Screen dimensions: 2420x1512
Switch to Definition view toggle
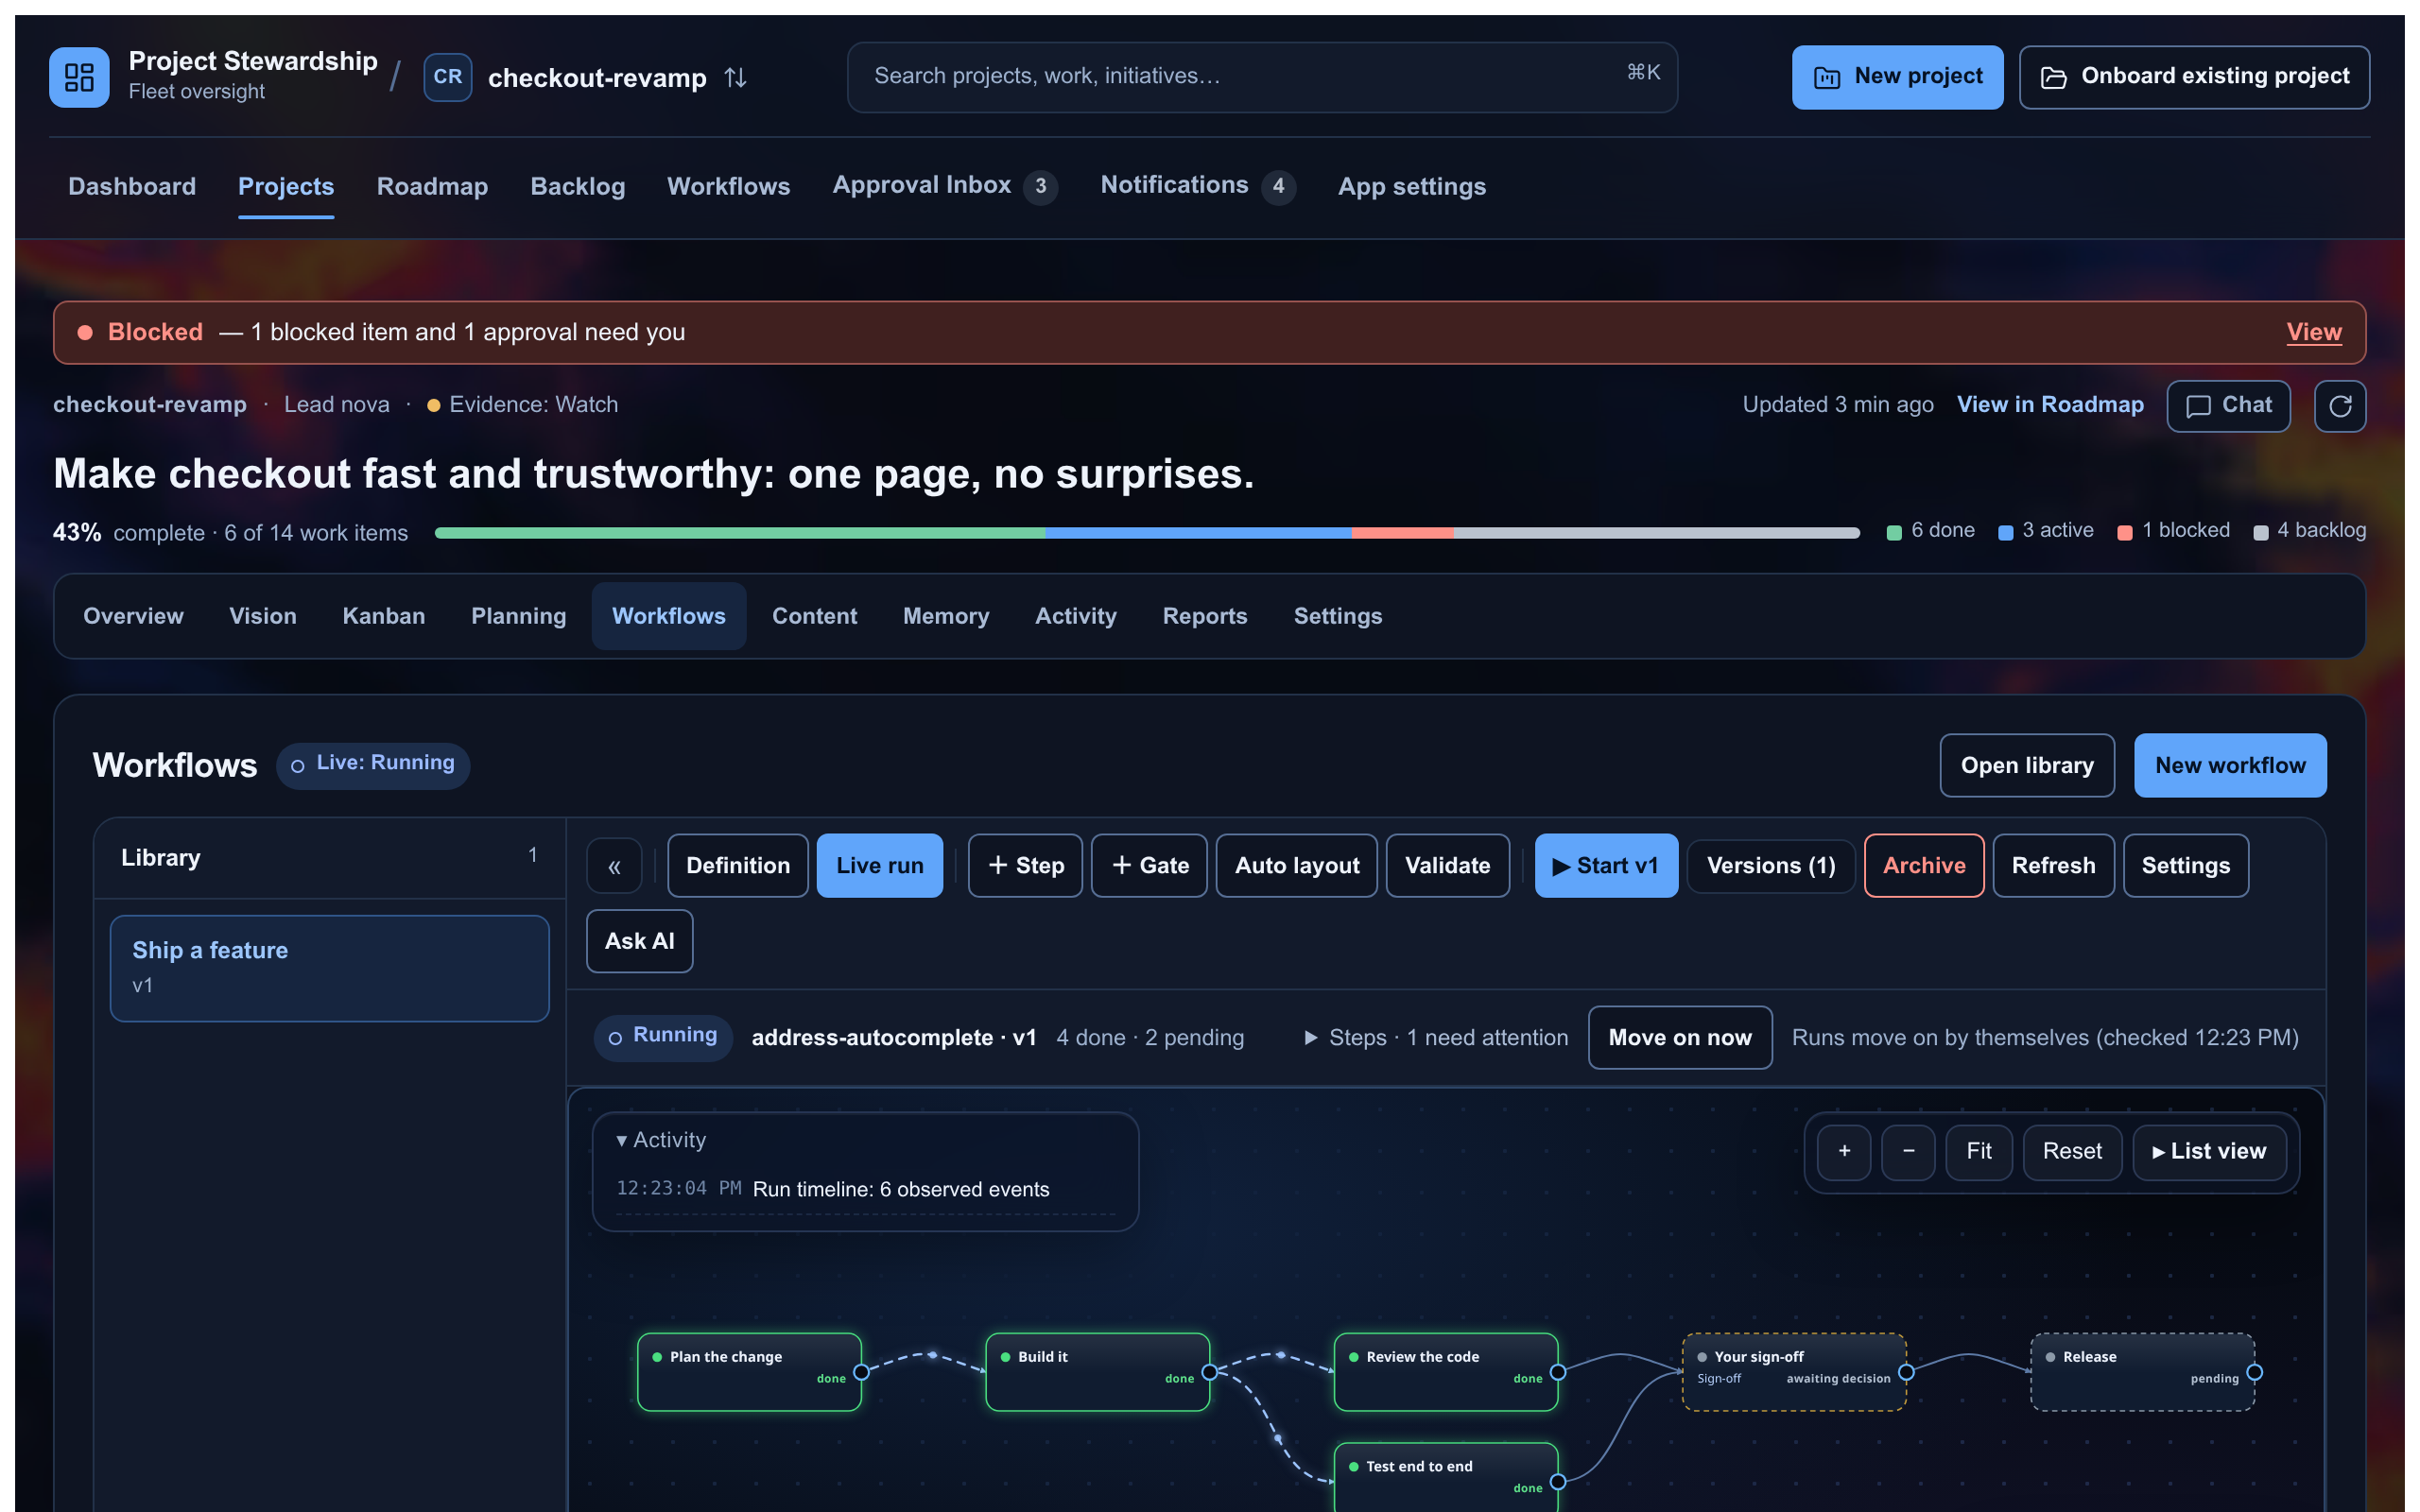tap(737, 865)
